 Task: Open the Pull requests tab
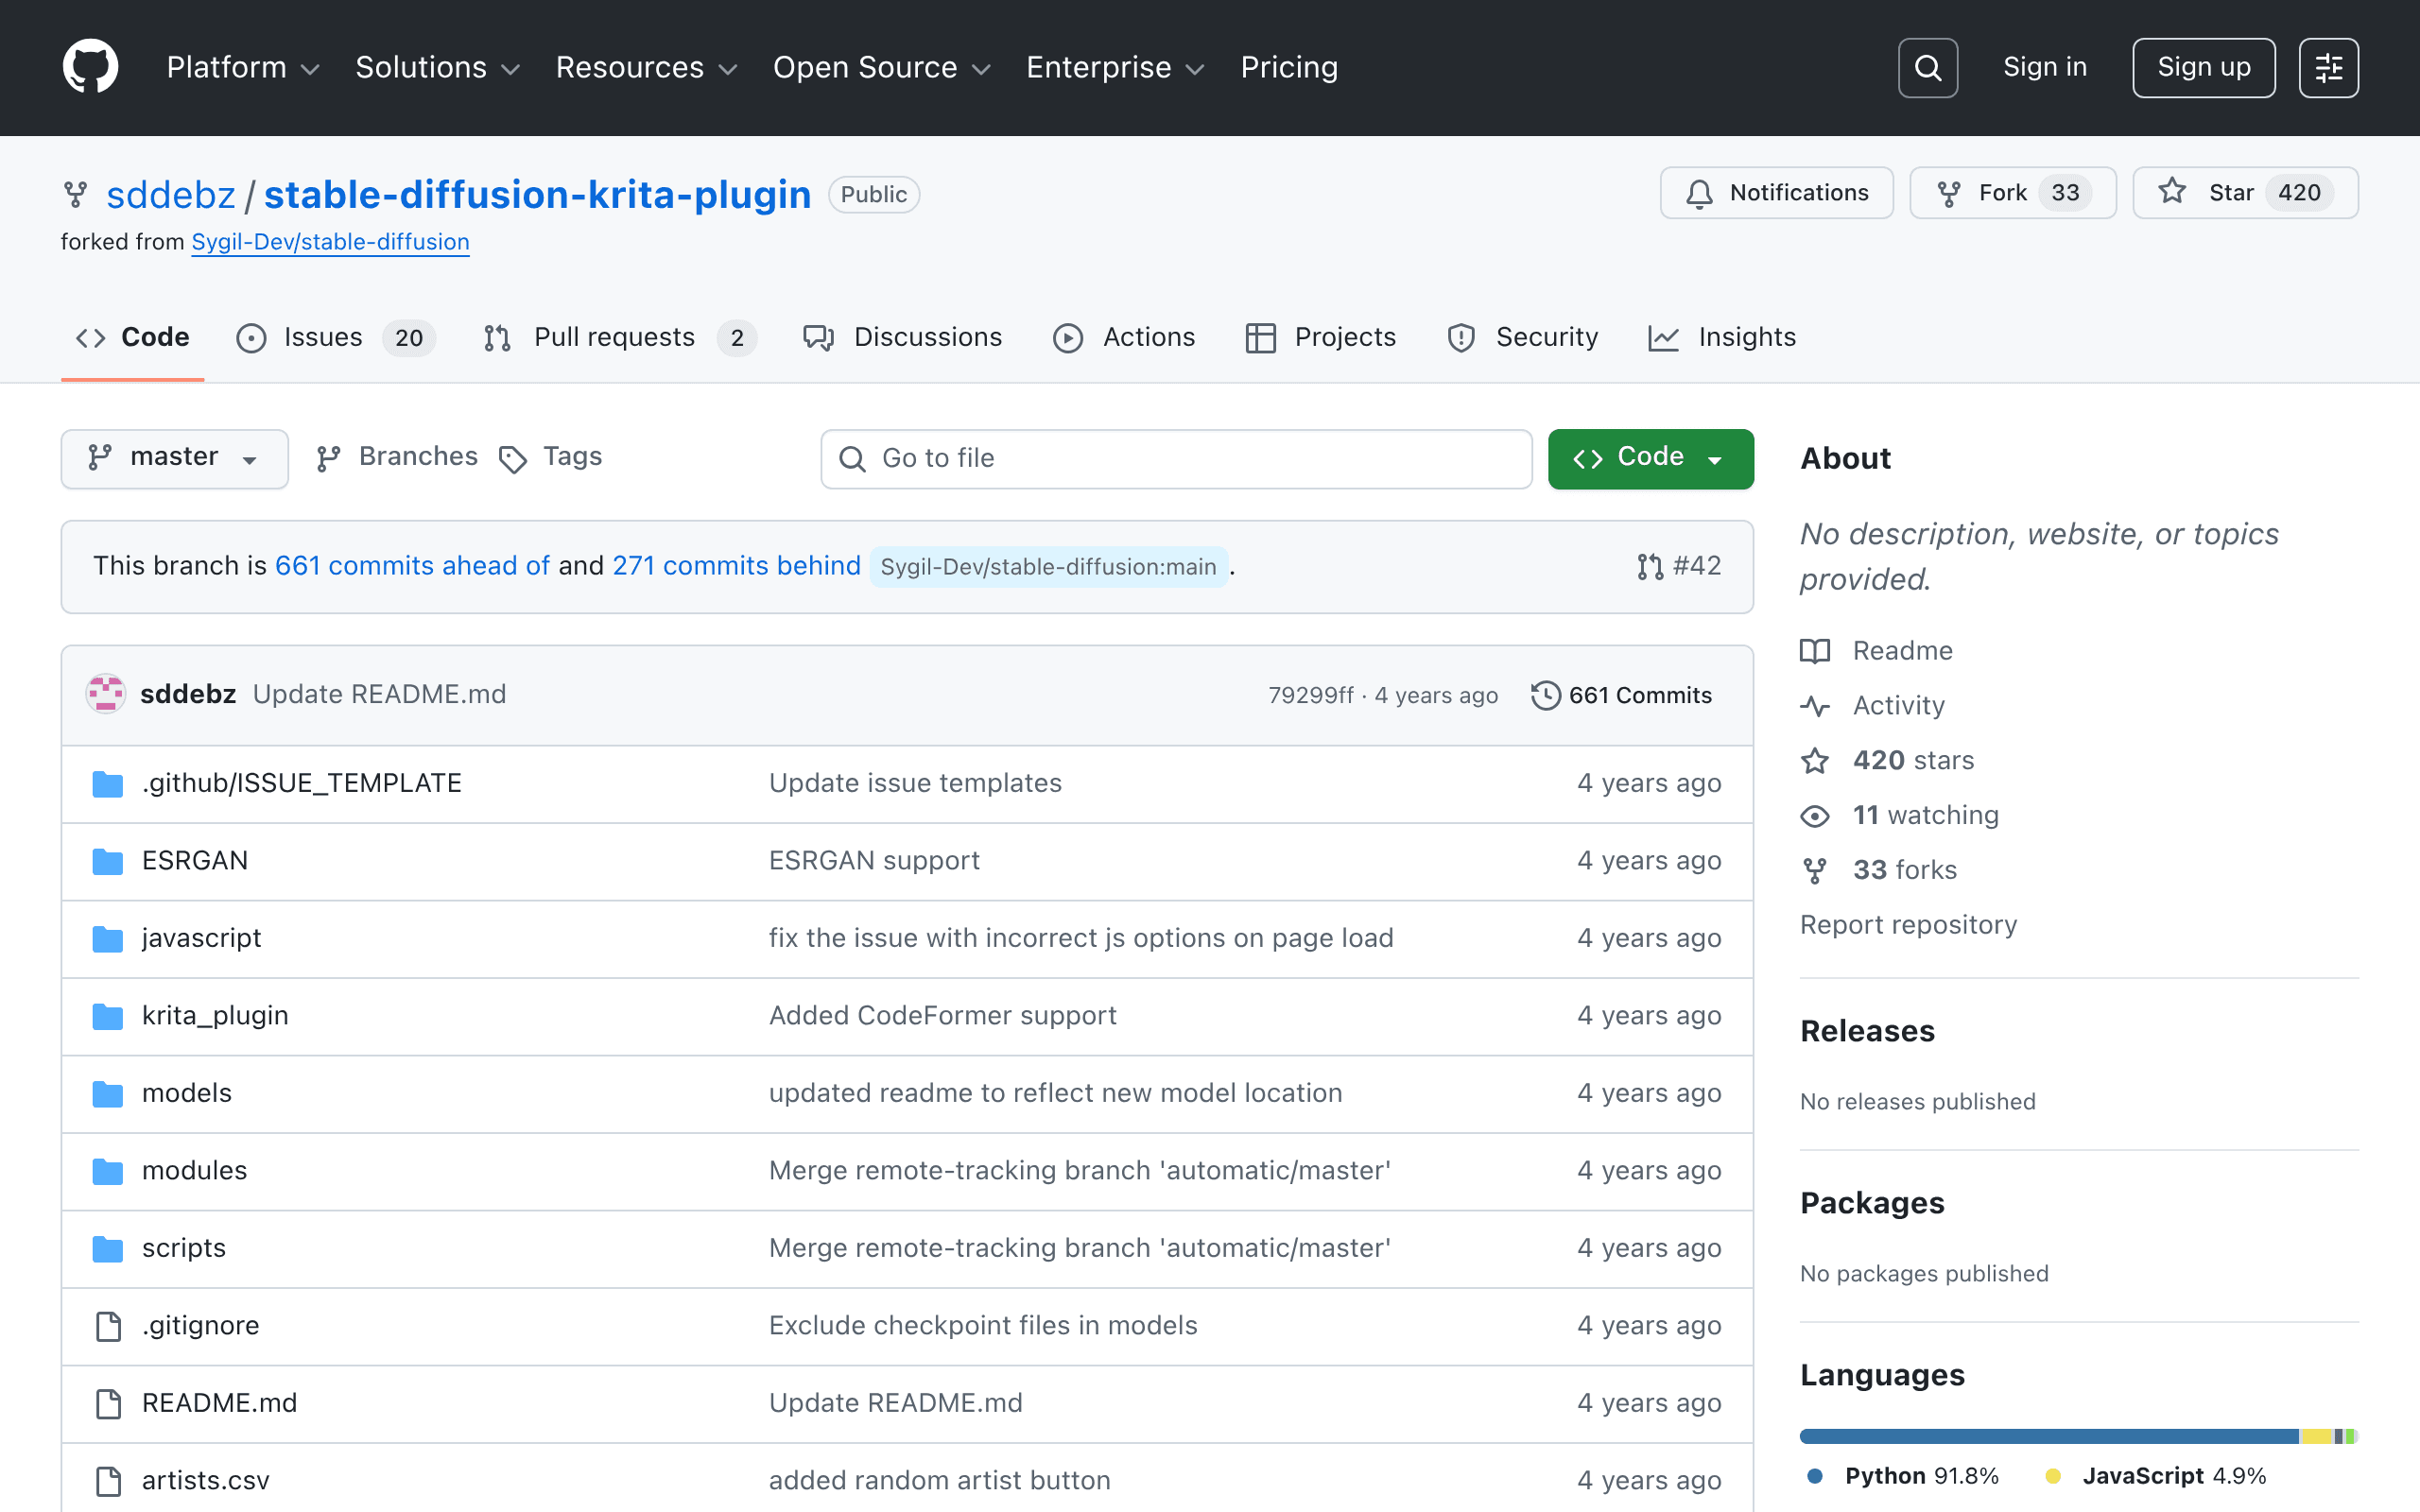click(620, 338)
